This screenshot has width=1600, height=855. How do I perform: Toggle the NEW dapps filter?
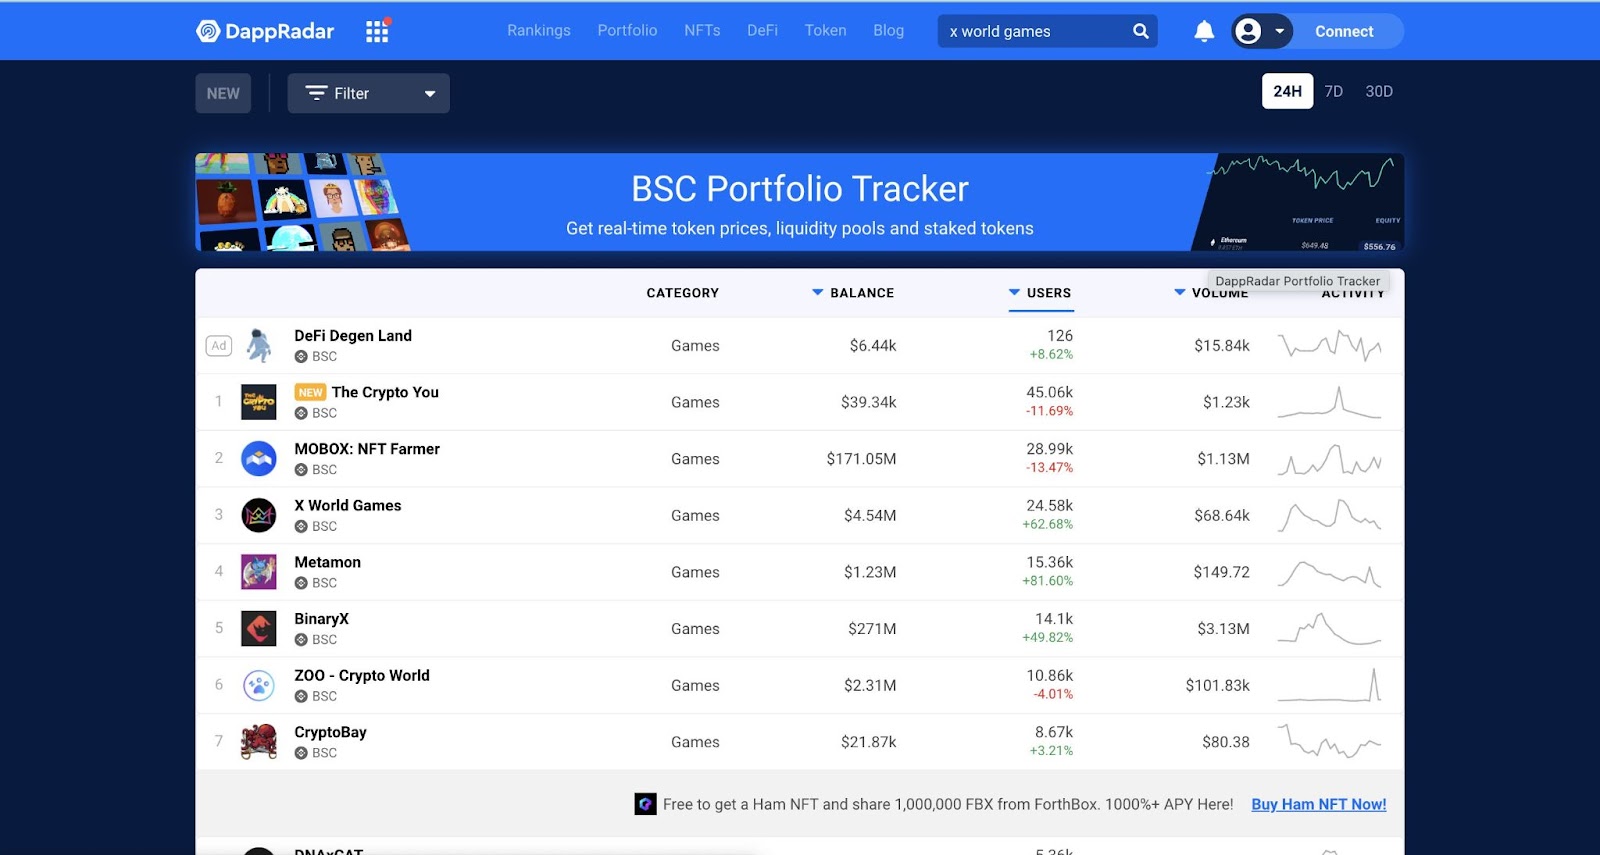coord(223,93)
